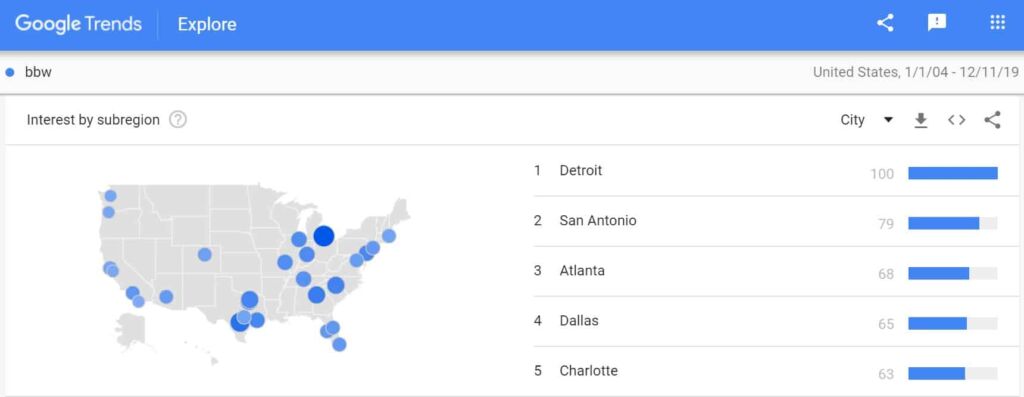Click the embed code icon
This screenshot has height=397, width=1024.
(957, 120)
